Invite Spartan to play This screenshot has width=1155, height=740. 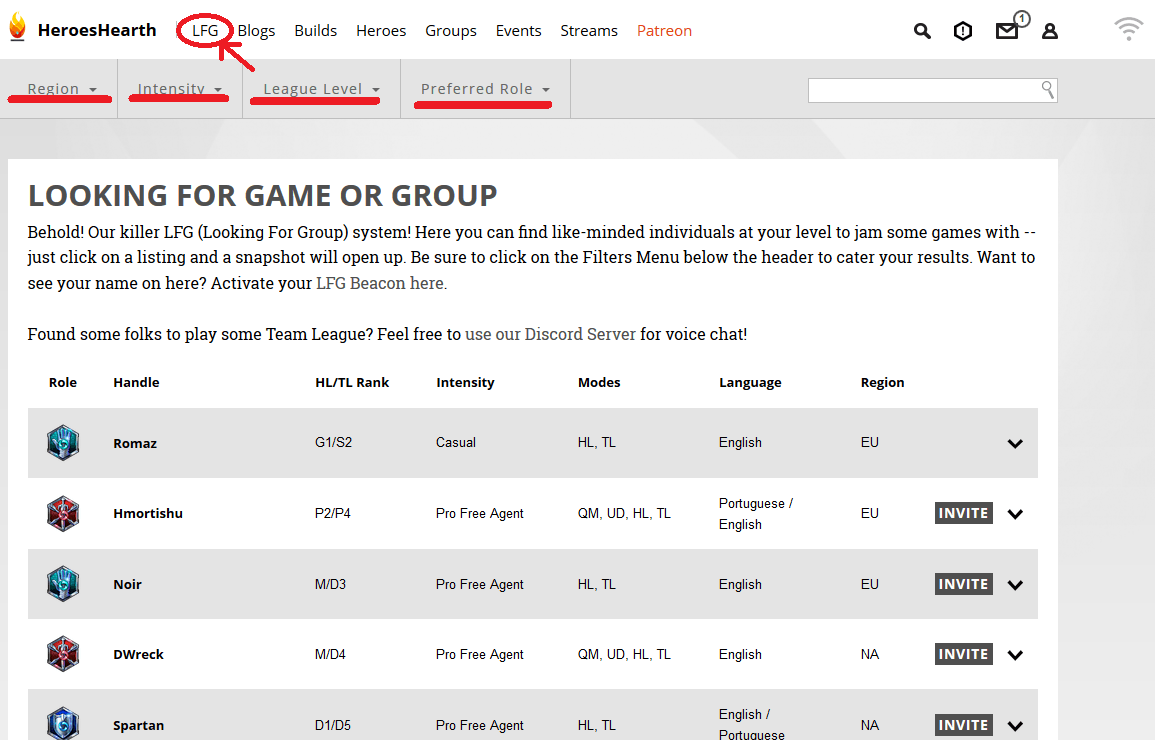[x=963, y=725]
